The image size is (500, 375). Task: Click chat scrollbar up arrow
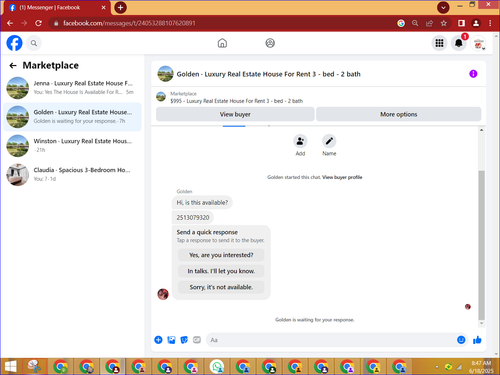pyautogui.click(x=481, y=130)
